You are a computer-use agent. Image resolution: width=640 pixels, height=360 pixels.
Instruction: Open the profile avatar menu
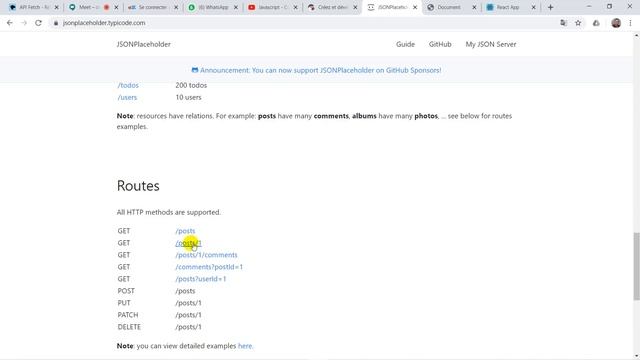[616, 23]
